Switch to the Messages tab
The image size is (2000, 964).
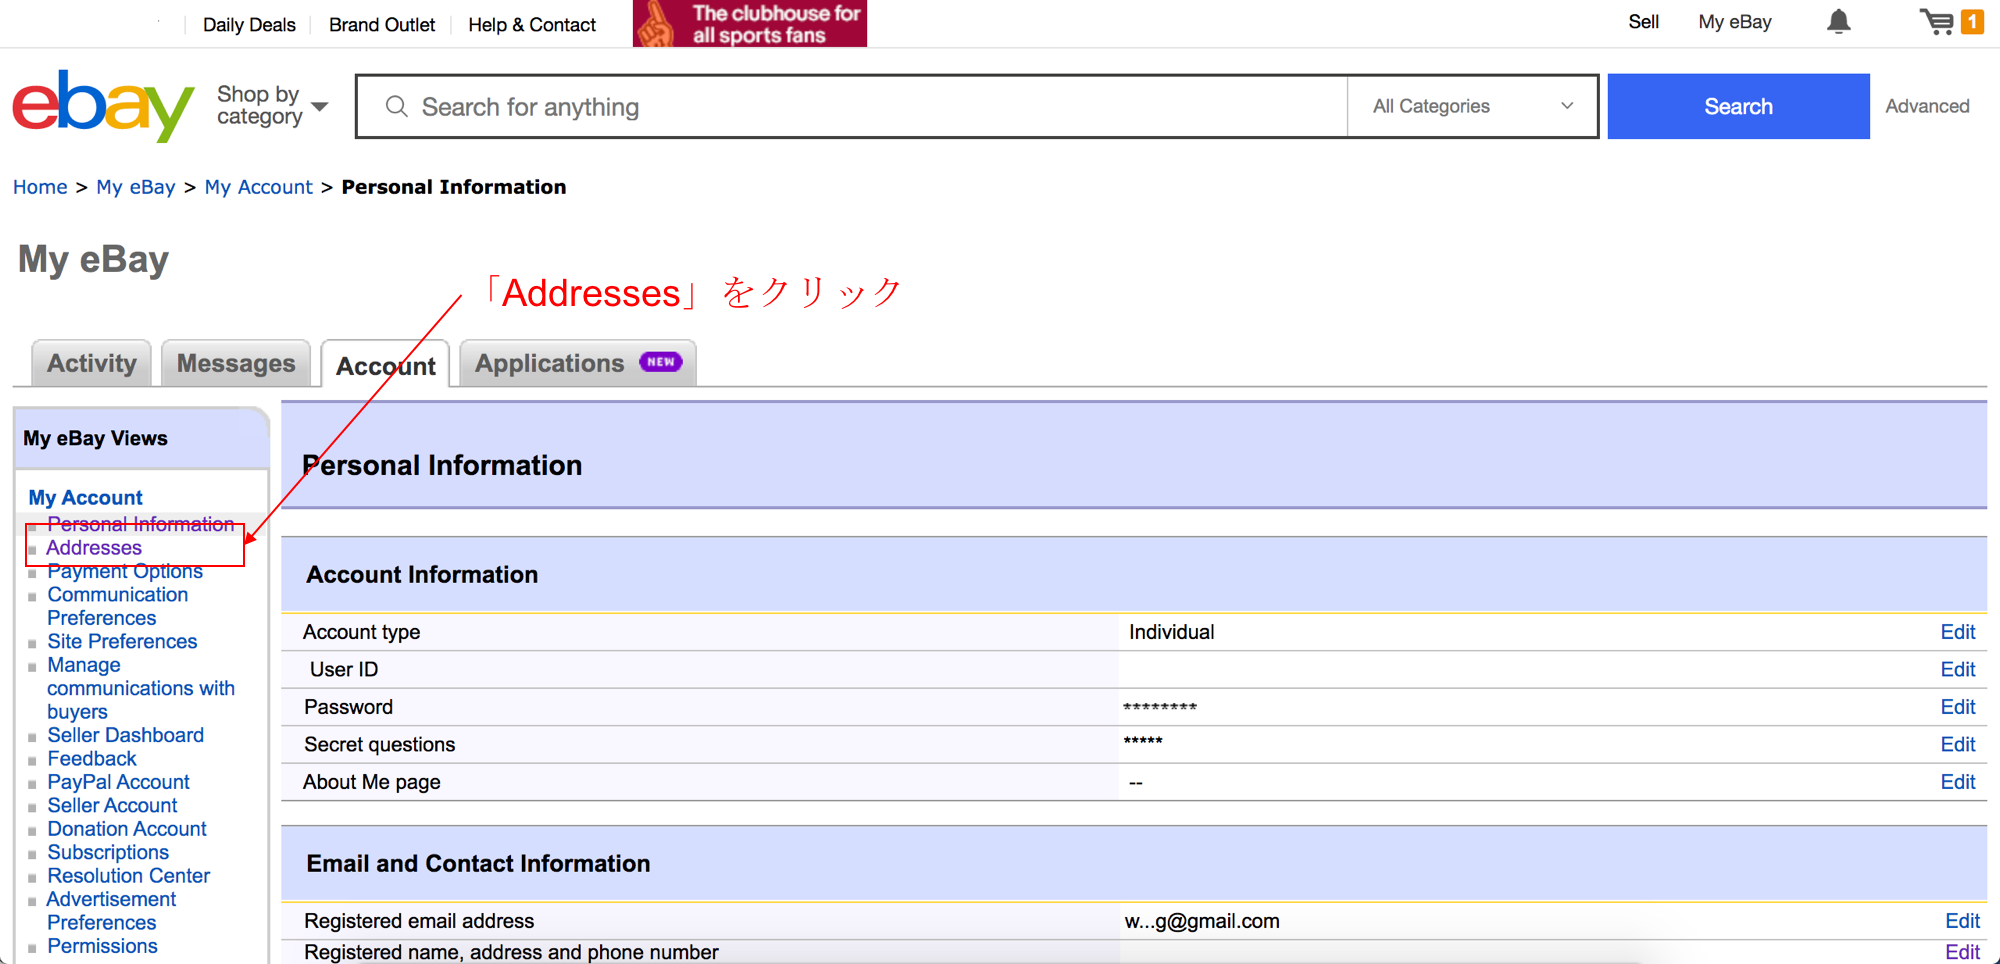point(236,363)
